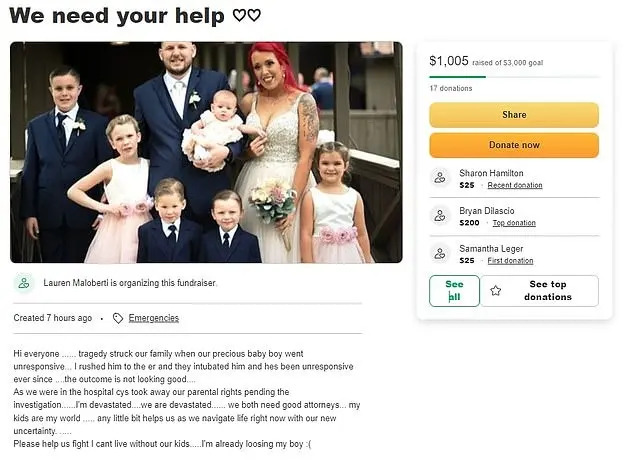
Task: Click the Share button
Action: (514, 115)
